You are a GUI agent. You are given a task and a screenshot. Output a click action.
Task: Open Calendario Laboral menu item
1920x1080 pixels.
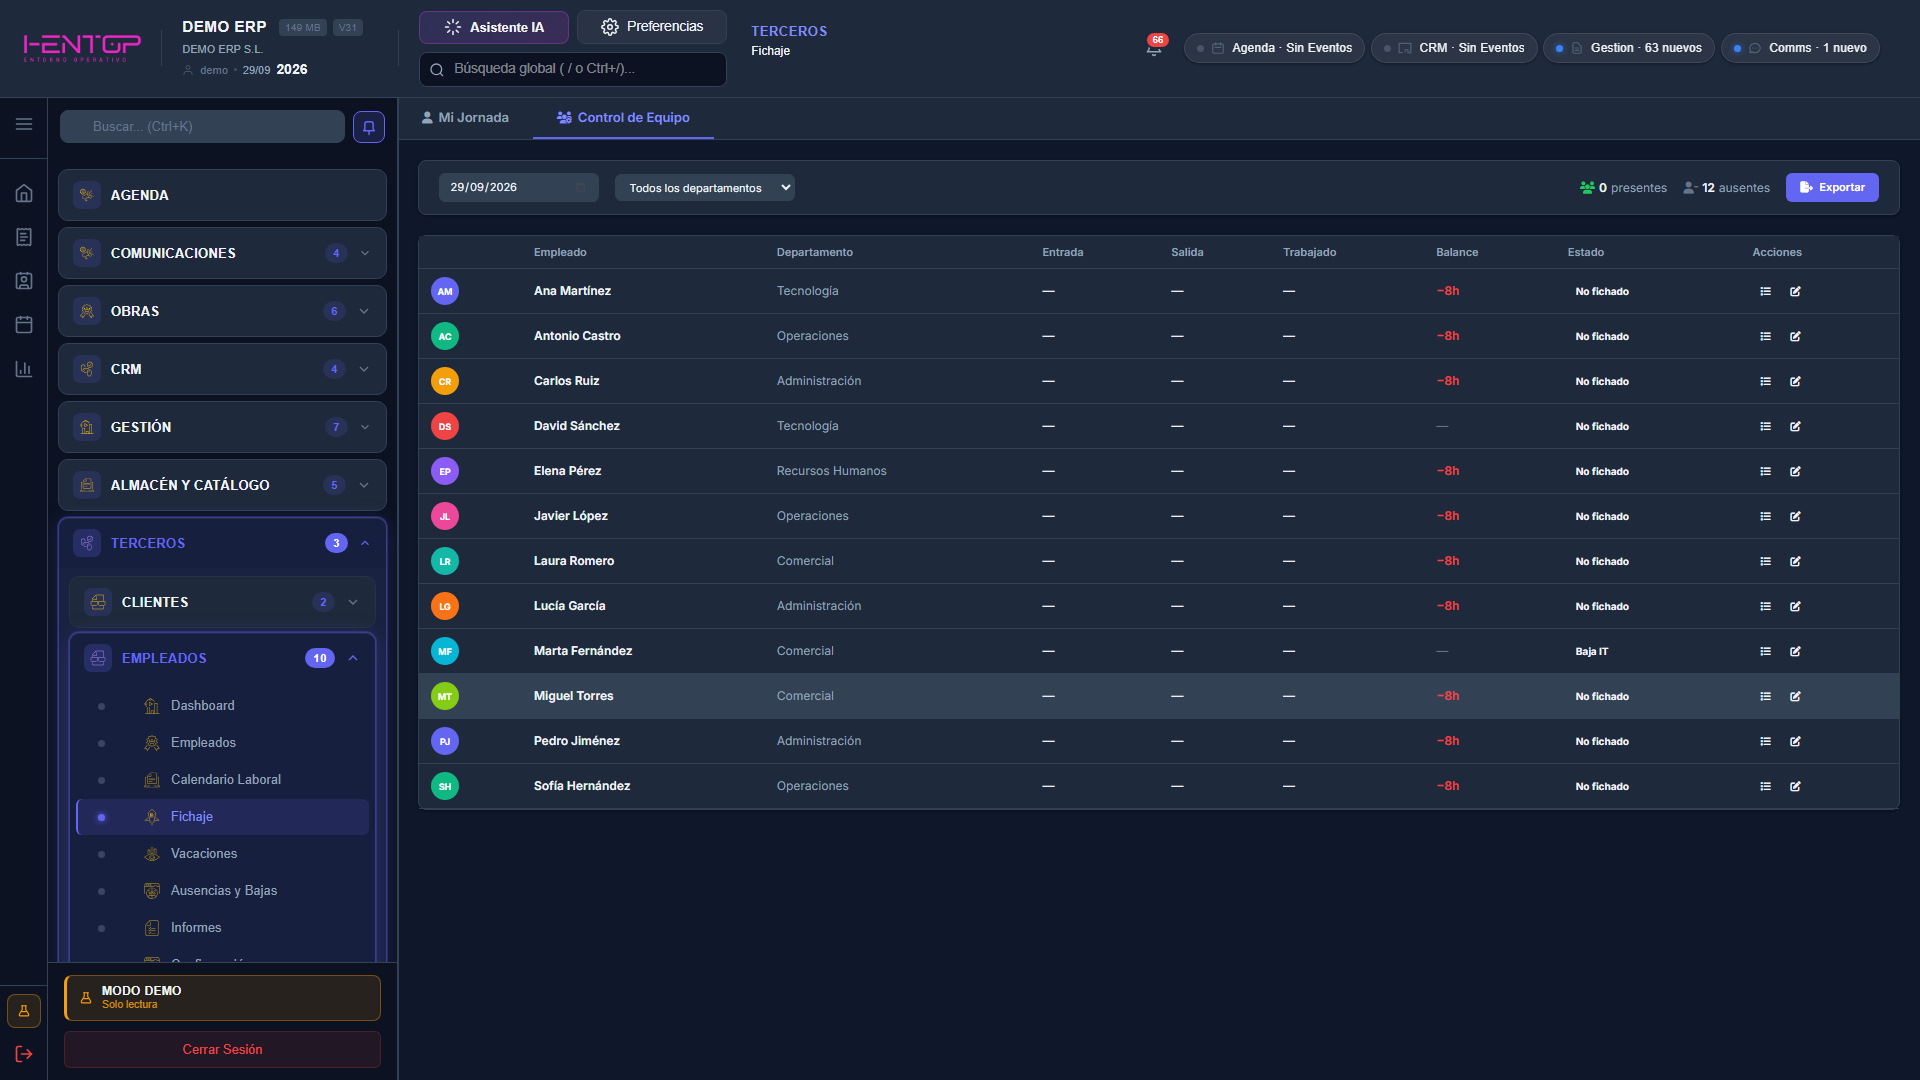pyautogui.click(x=222, y=779)
